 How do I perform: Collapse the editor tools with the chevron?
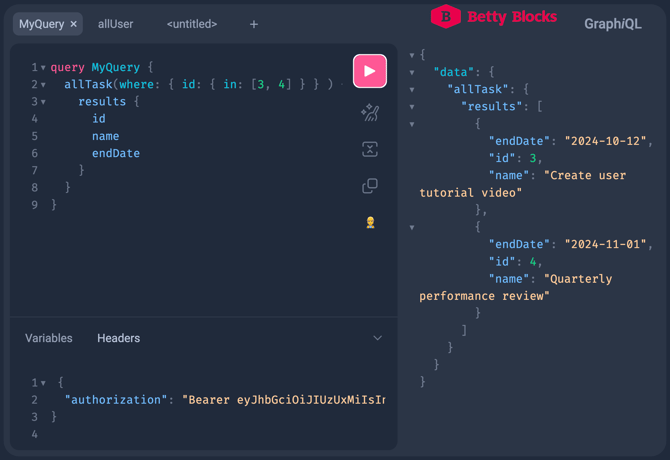click(377, 338)
